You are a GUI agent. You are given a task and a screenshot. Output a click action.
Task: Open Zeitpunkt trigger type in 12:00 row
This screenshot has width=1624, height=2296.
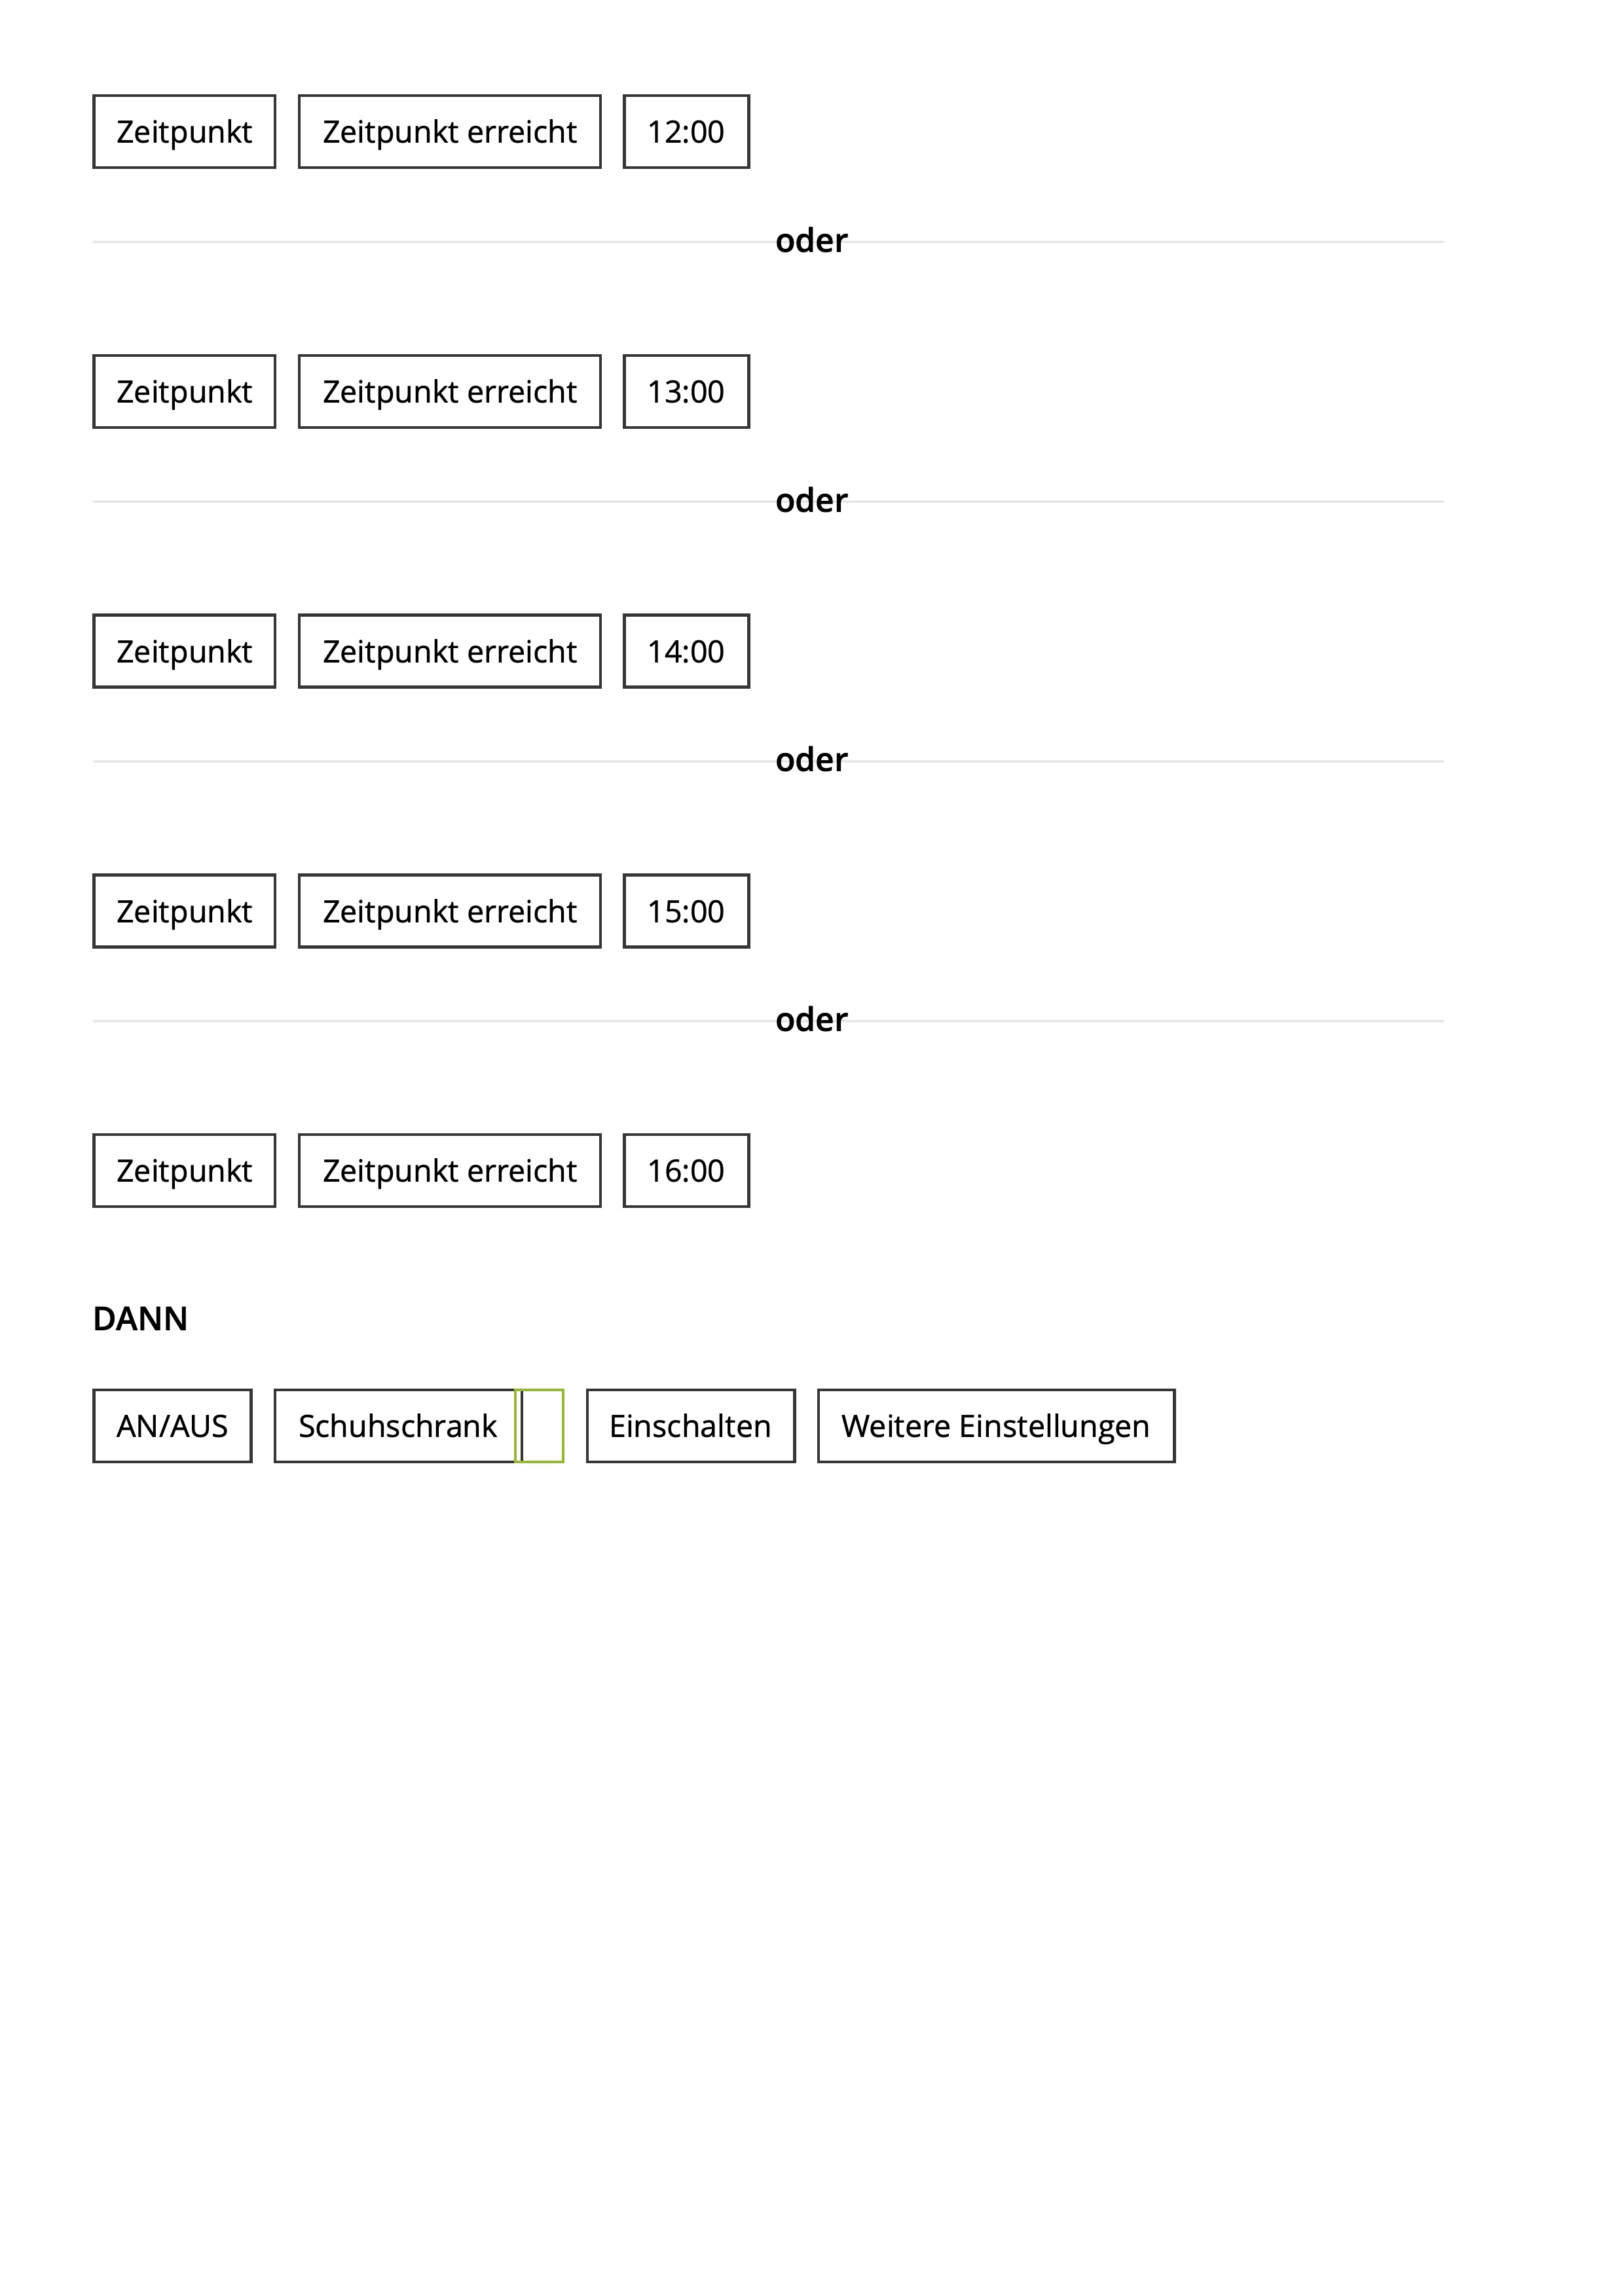184,132
